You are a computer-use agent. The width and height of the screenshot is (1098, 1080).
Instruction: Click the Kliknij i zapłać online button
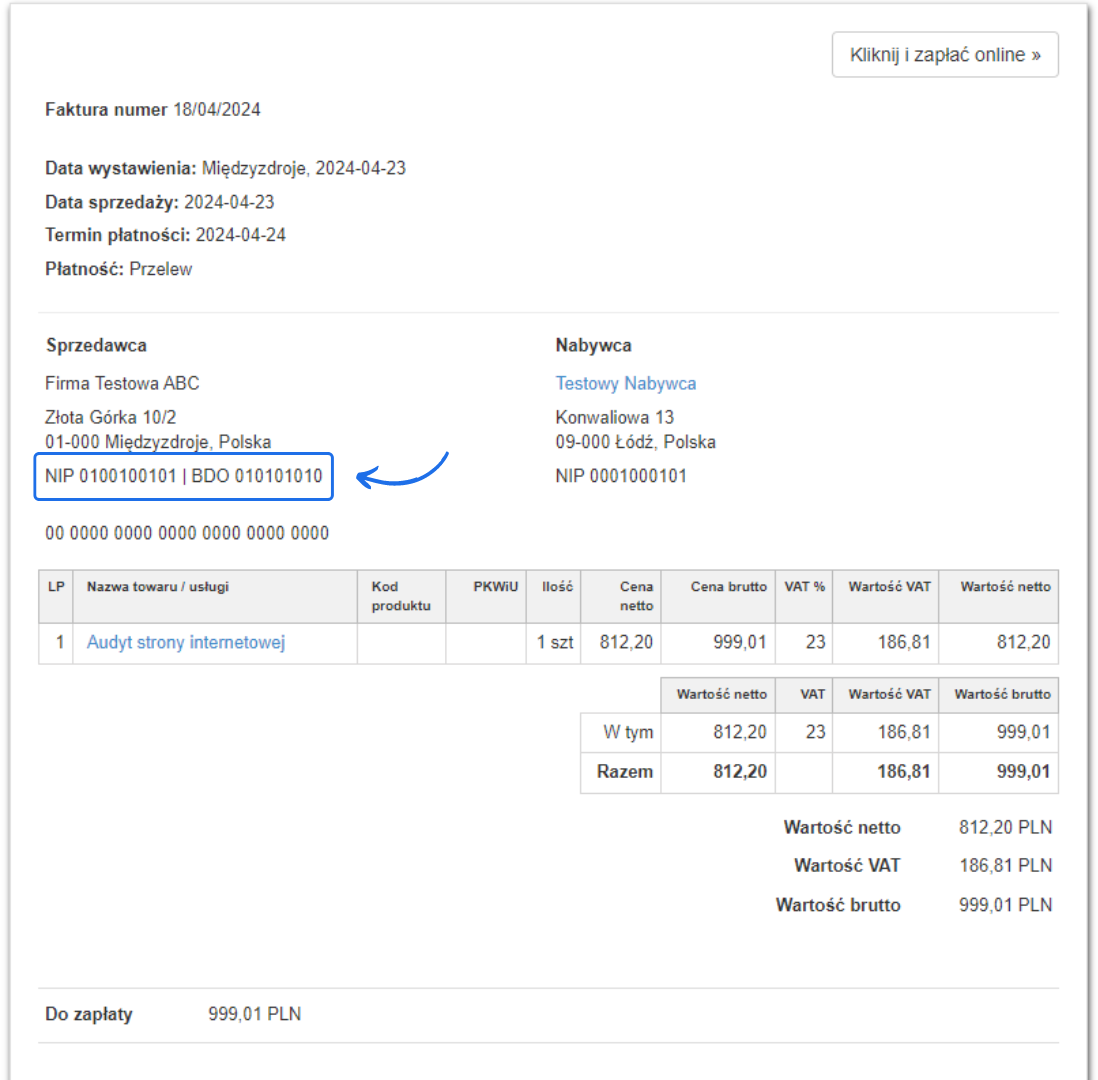click(x=944, y=54)
